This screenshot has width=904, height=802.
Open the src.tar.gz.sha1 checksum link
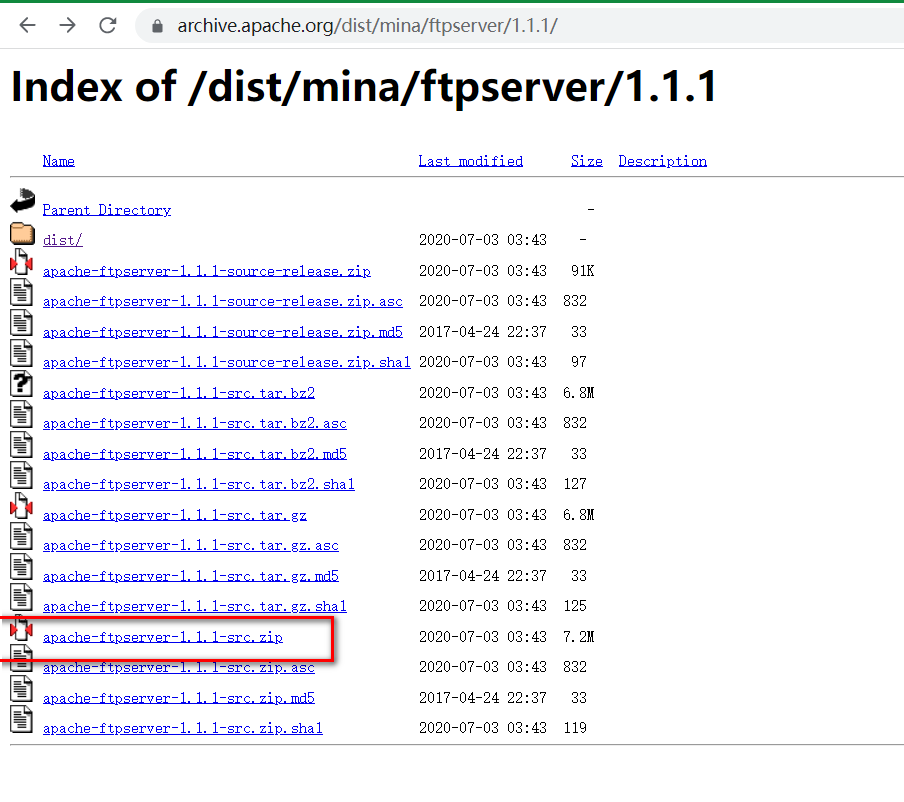click(195, 607)
